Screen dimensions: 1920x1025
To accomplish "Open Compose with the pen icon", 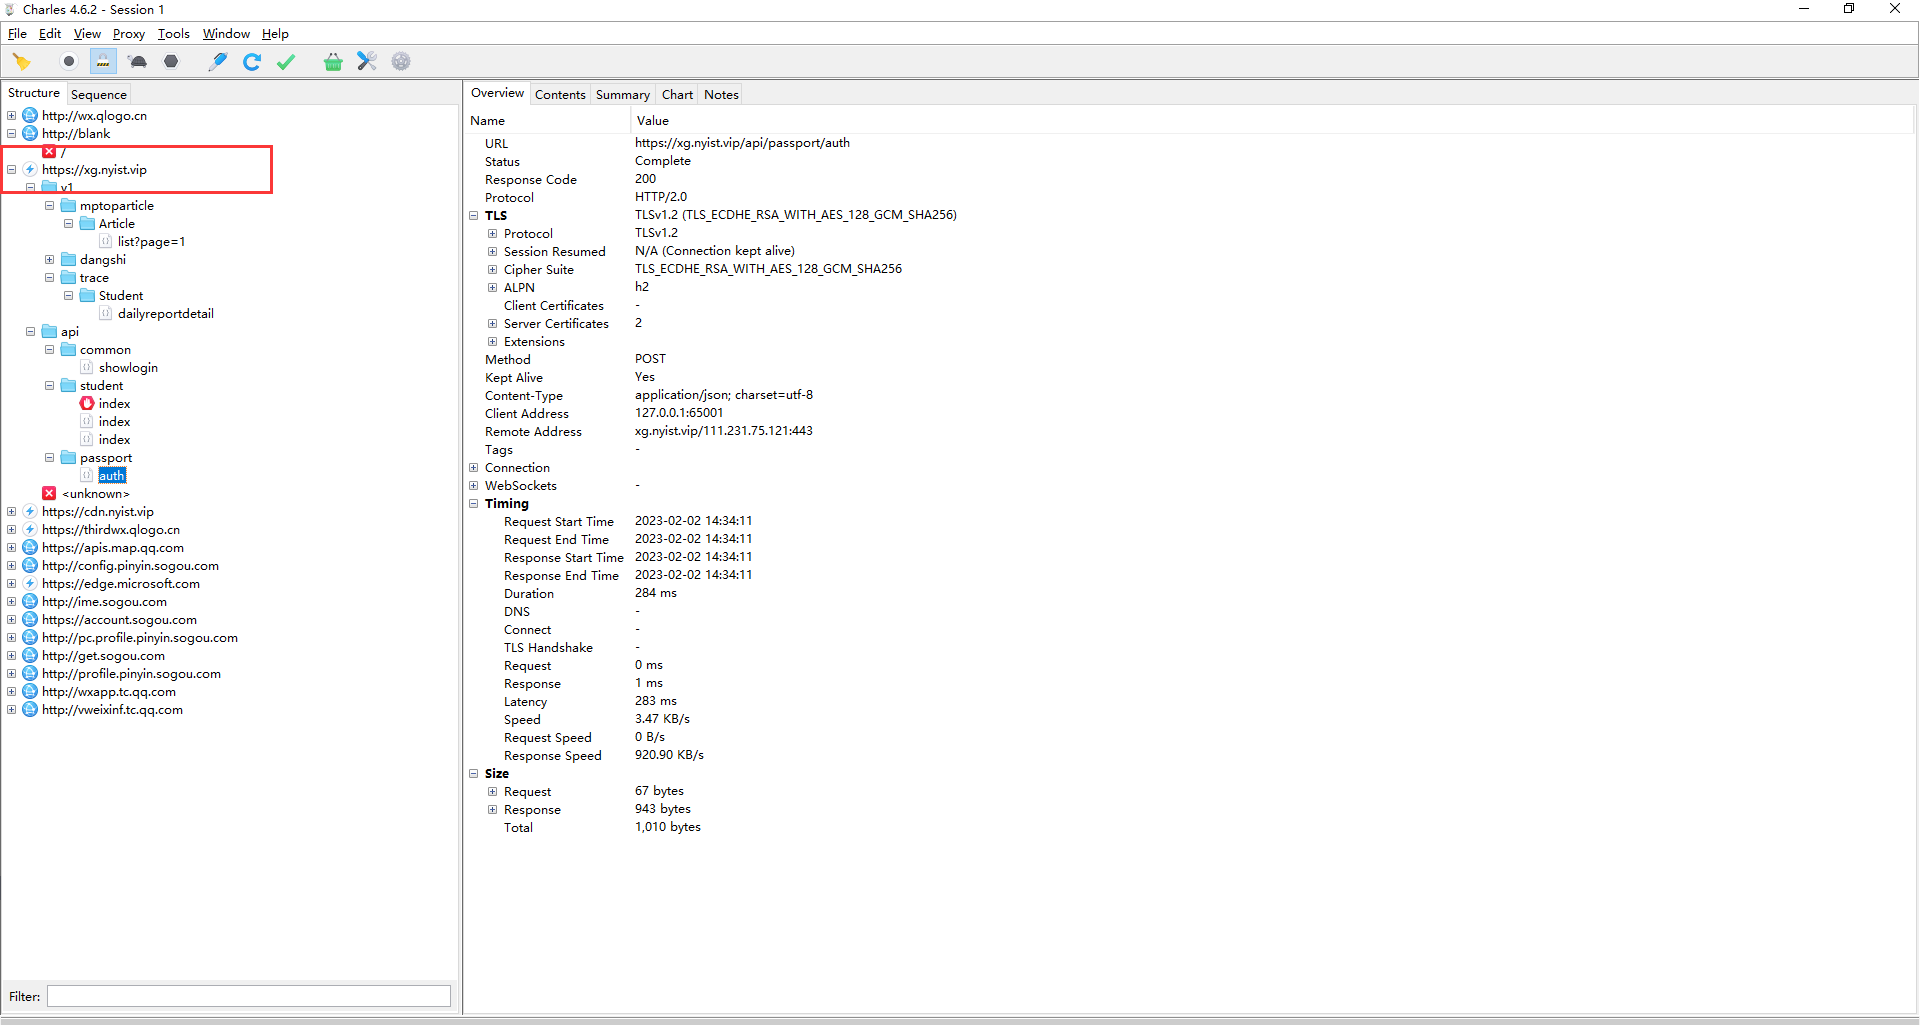I will point(217,62).
